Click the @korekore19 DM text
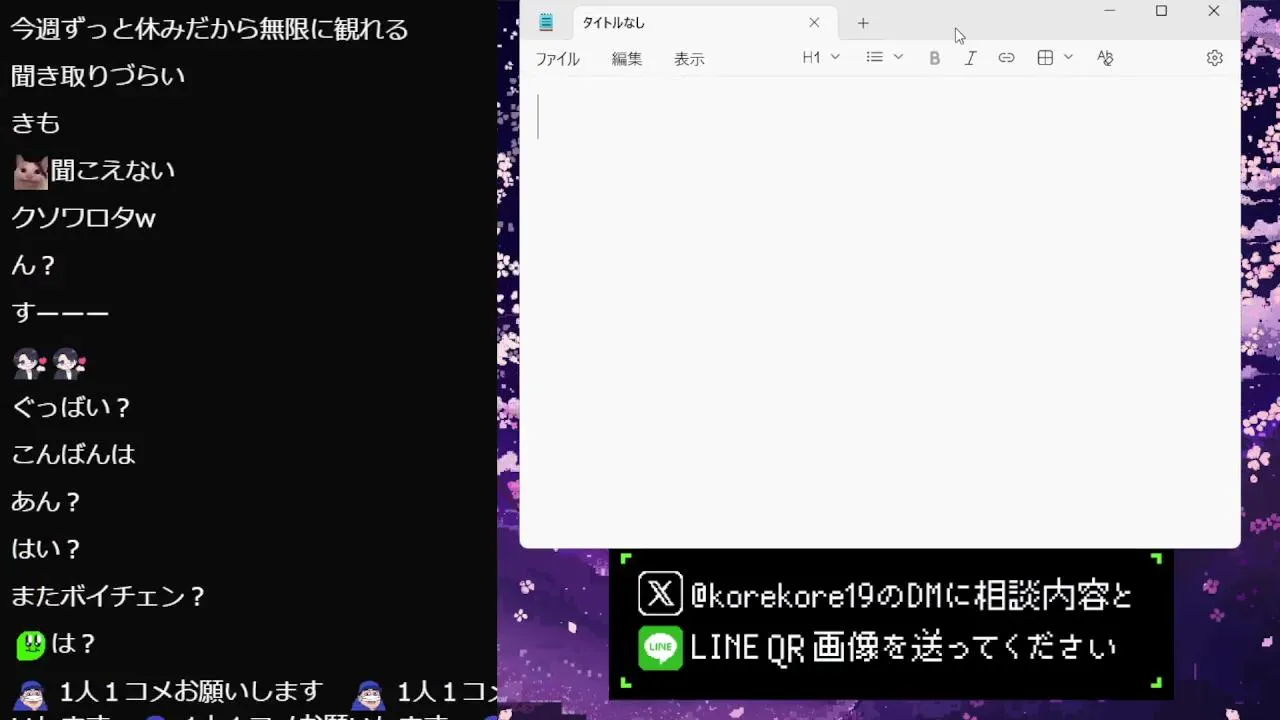The height and width of the screenshot is (720, 1280). [x=912, y=596]
